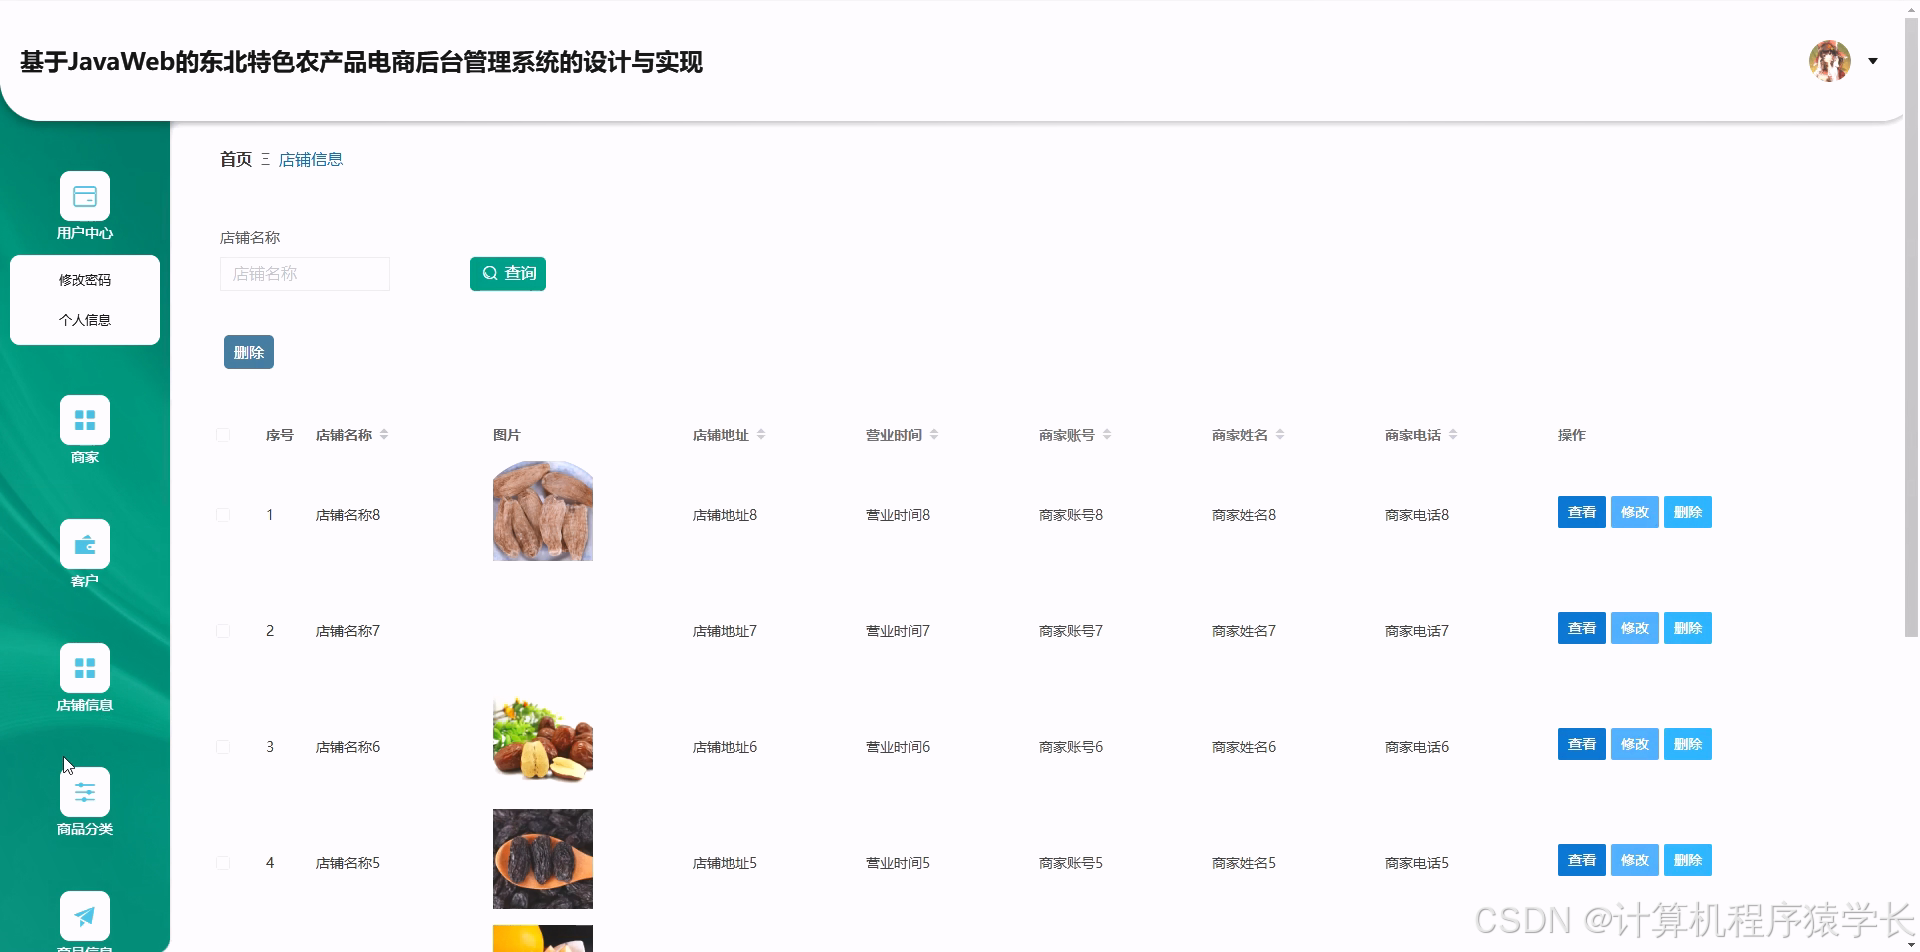The height and width of the screenshot is (952, 1920).
Task: Select 修改密码 menu item
Action: [85, 280]
